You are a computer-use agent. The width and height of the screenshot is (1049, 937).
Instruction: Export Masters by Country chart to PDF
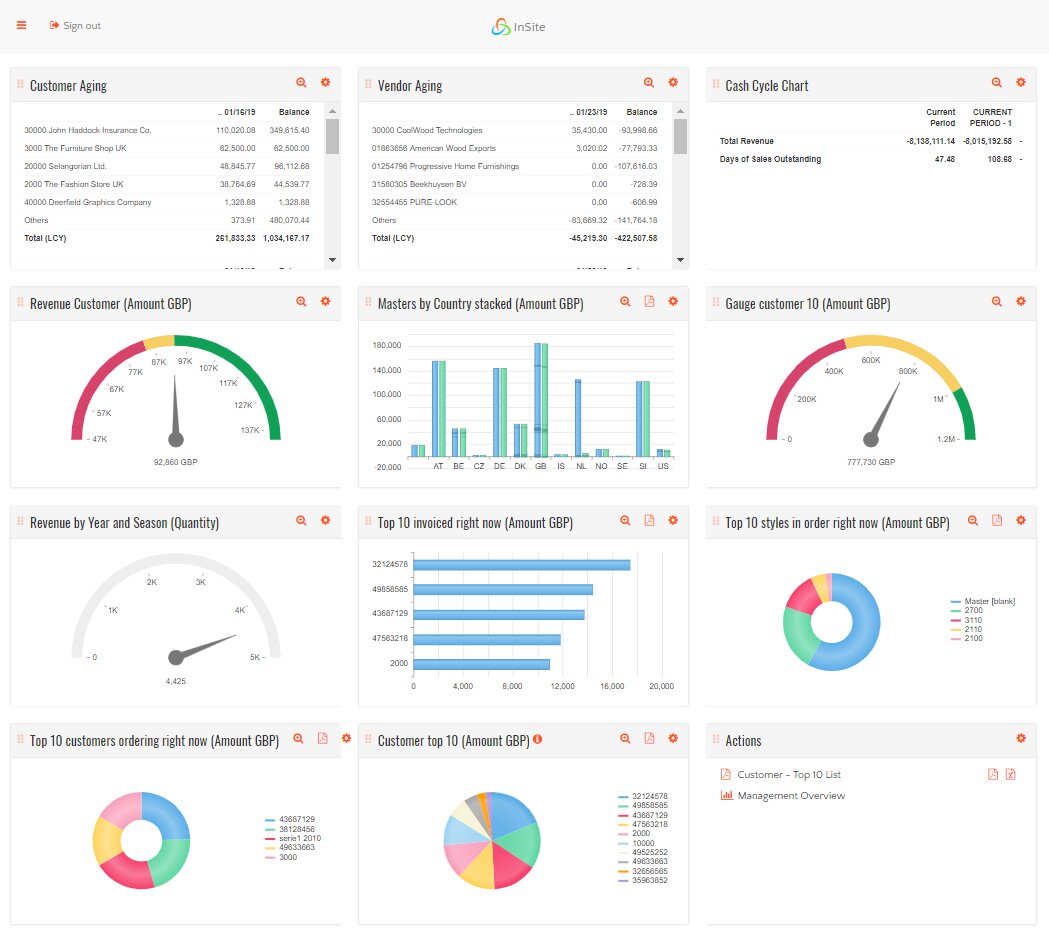[649, 301]
